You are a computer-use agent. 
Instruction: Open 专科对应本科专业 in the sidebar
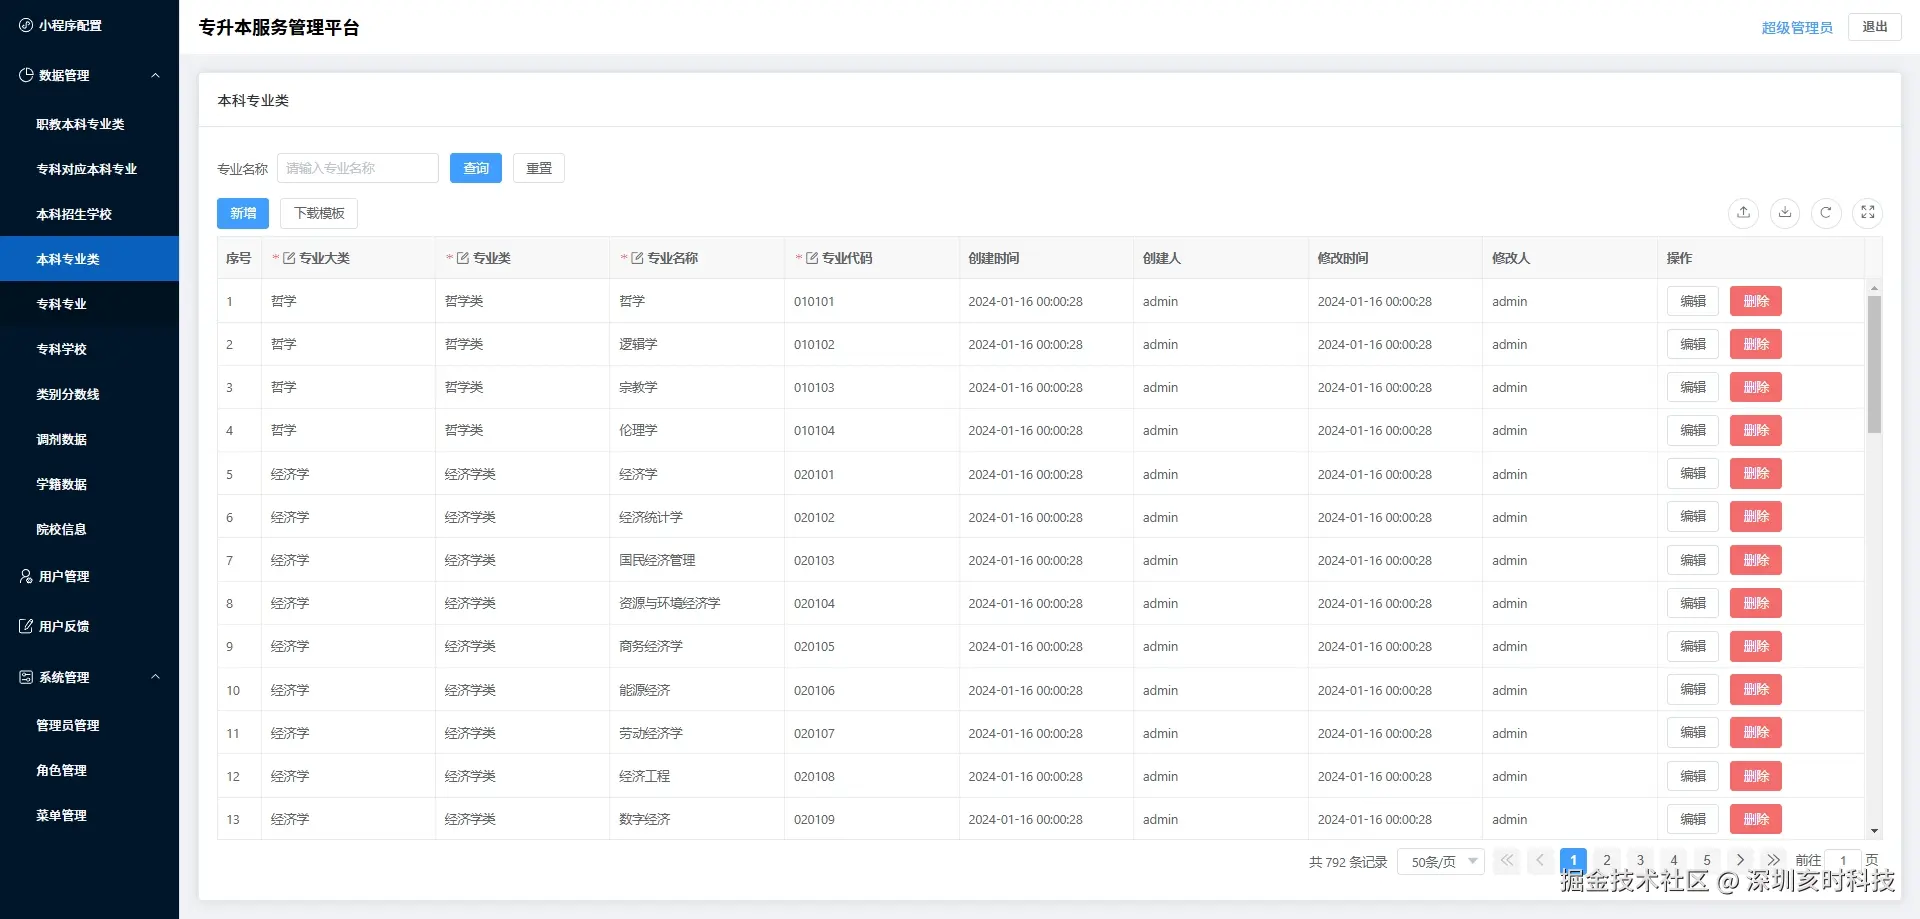90,169
